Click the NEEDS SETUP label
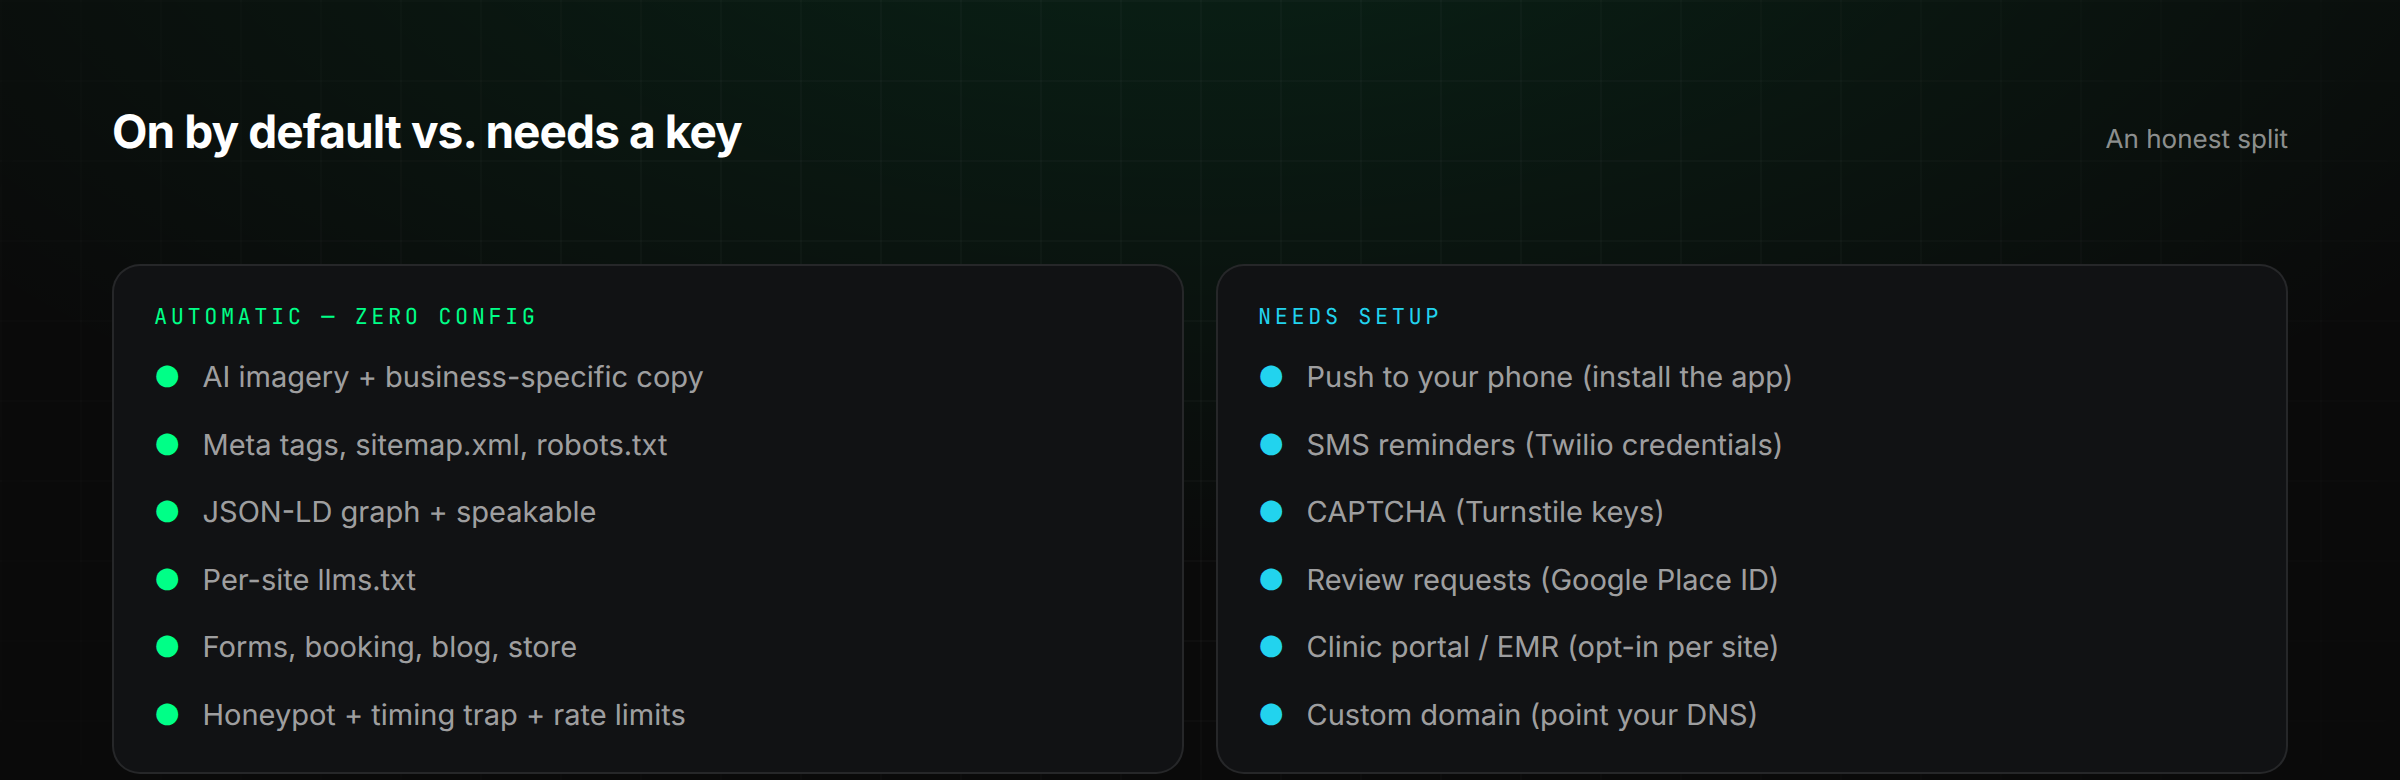 (1349, 317)
